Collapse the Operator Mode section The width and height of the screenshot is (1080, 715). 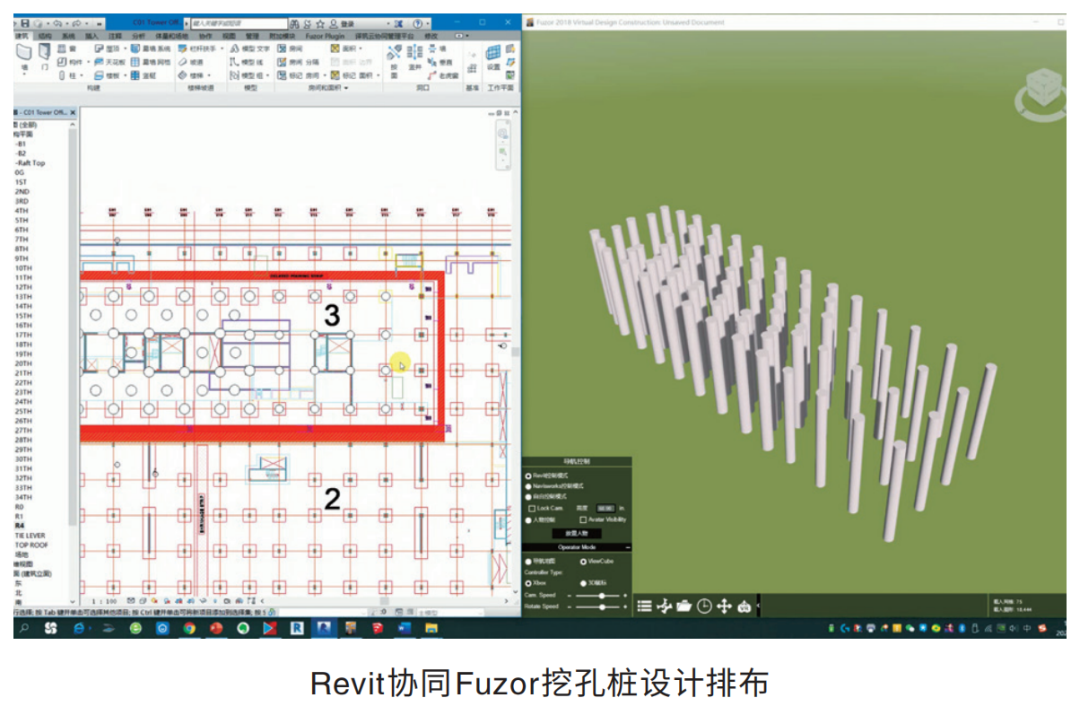627,548
